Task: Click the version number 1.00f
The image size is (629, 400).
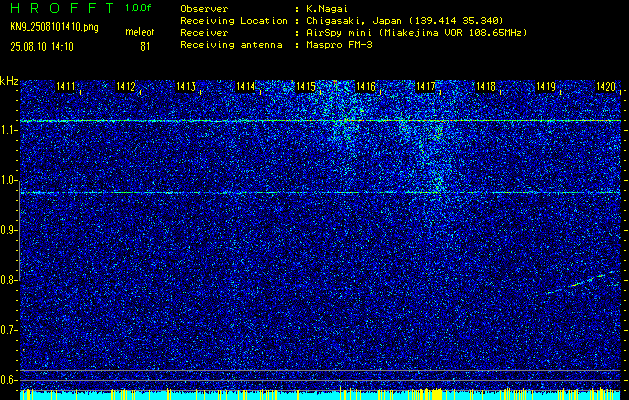Action: 138,8
